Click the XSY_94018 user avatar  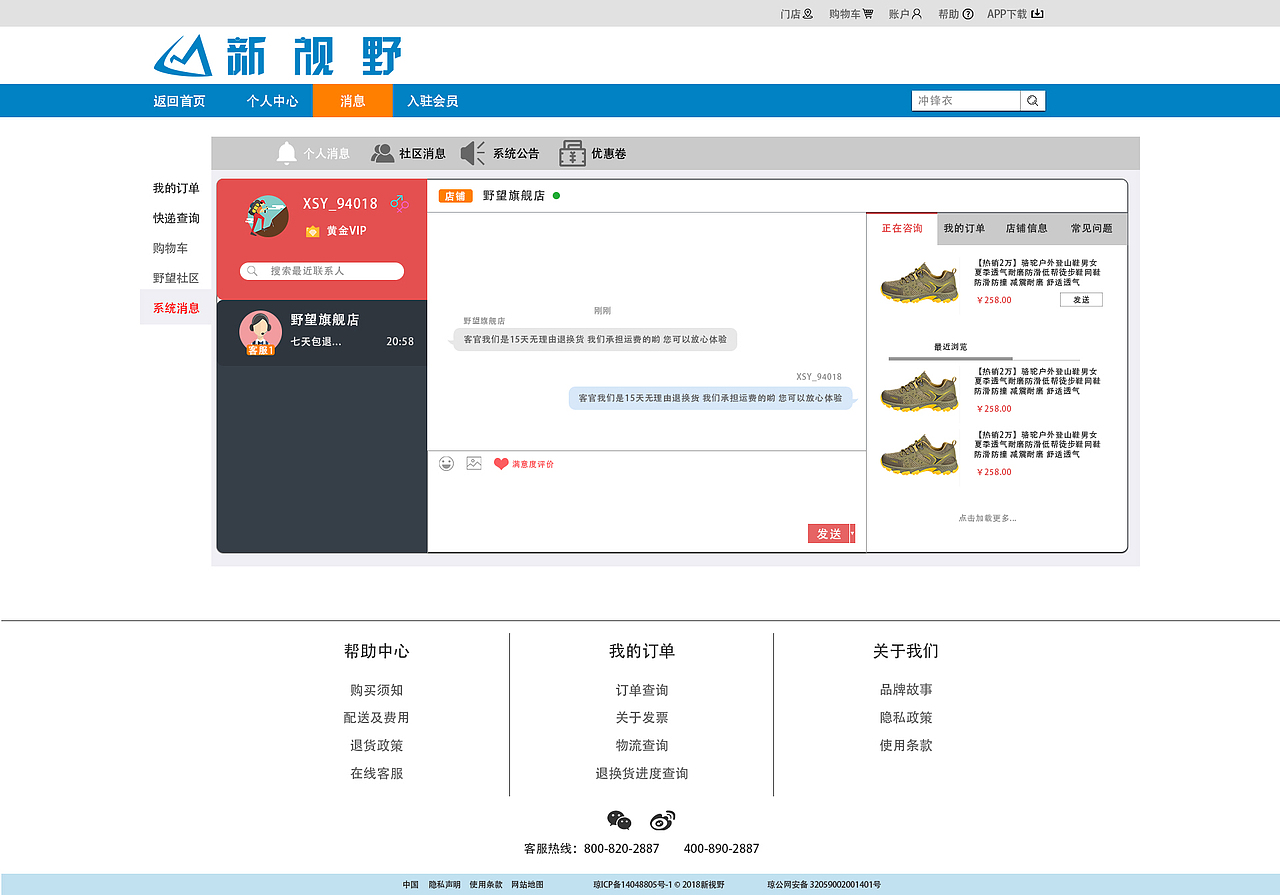point(267,216)
